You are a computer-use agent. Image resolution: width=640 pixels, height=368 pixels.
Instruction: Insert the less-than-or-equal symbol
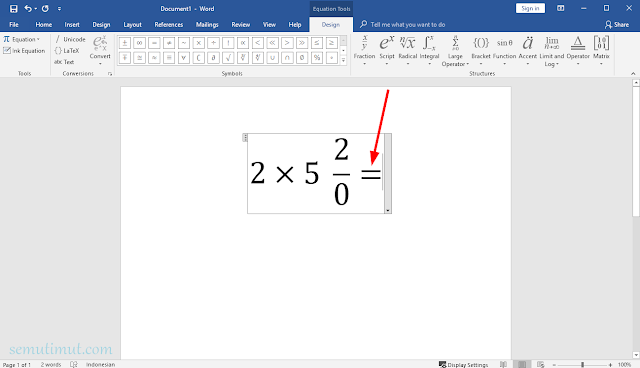[x=317, y=42]
